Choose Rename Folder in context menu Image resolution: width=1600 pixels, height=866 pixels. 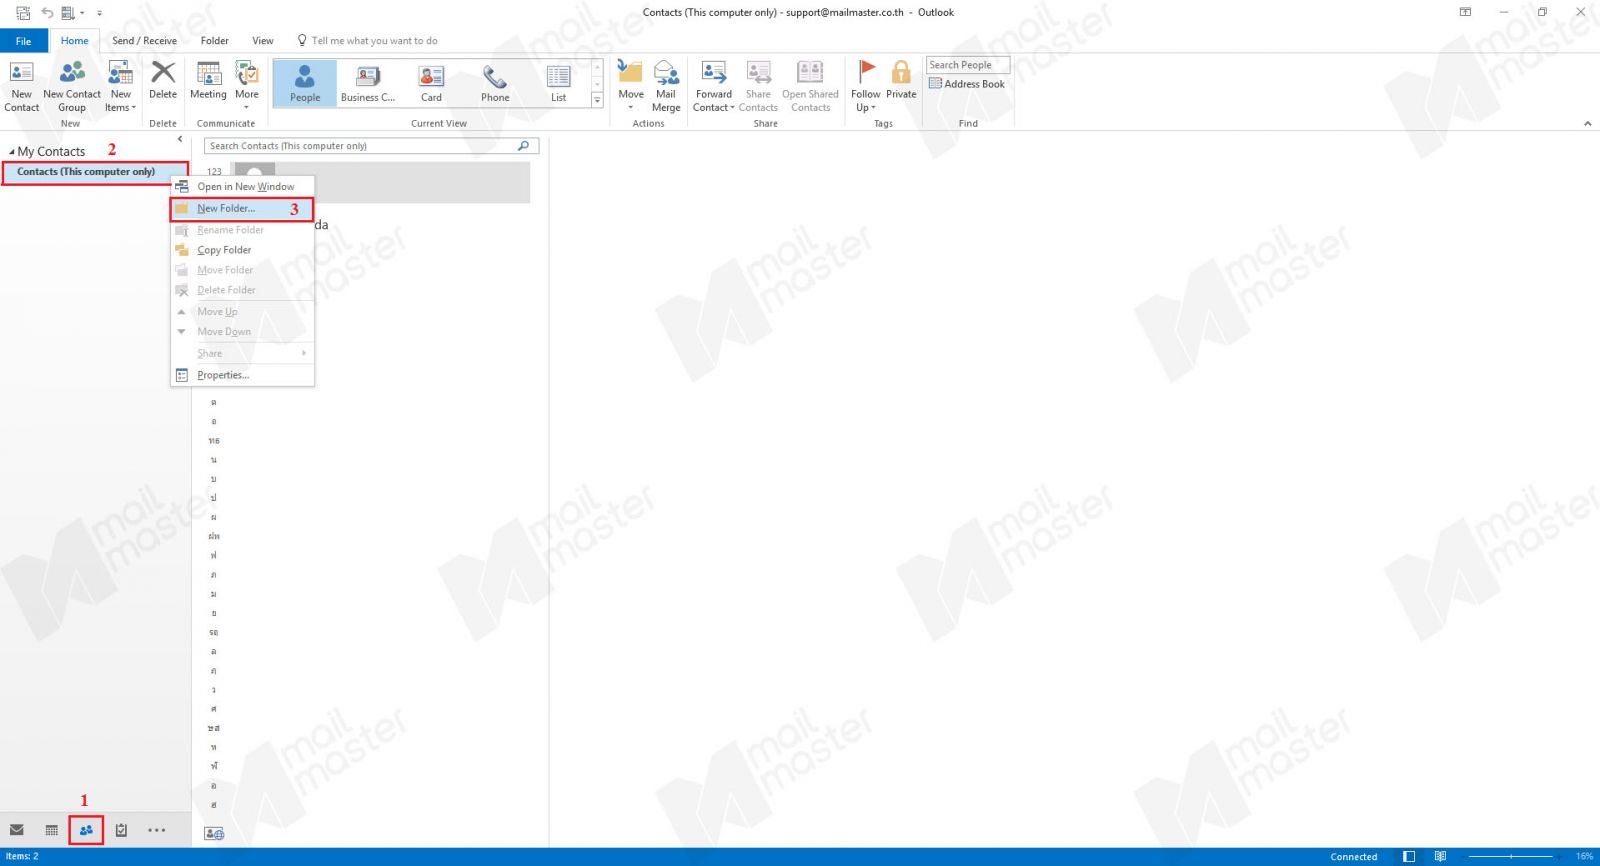(x=243, y=230)
